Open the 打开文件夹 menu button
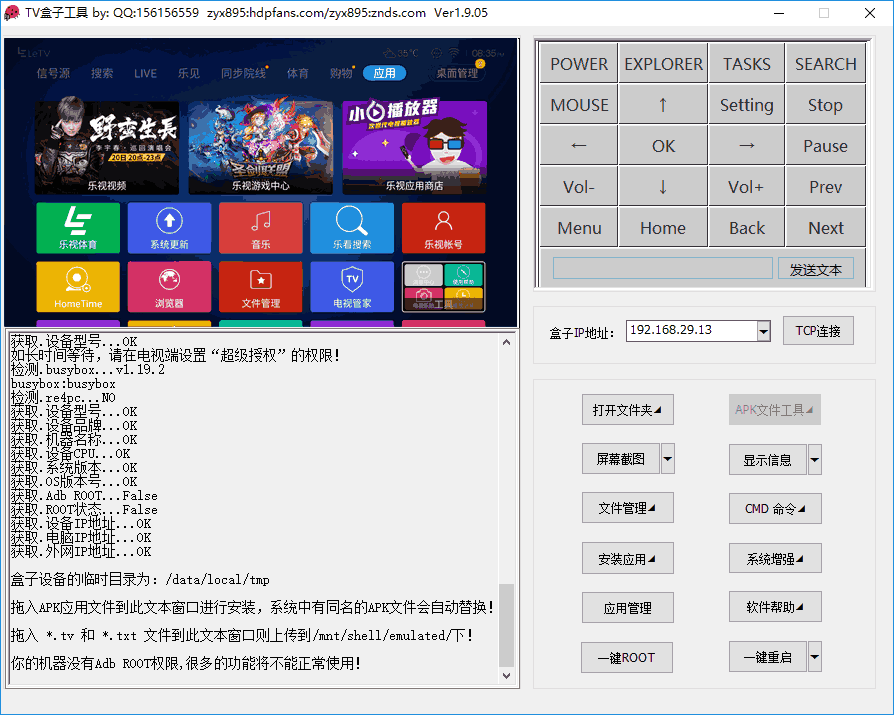The image size is (894, 715). click(627, 409)
